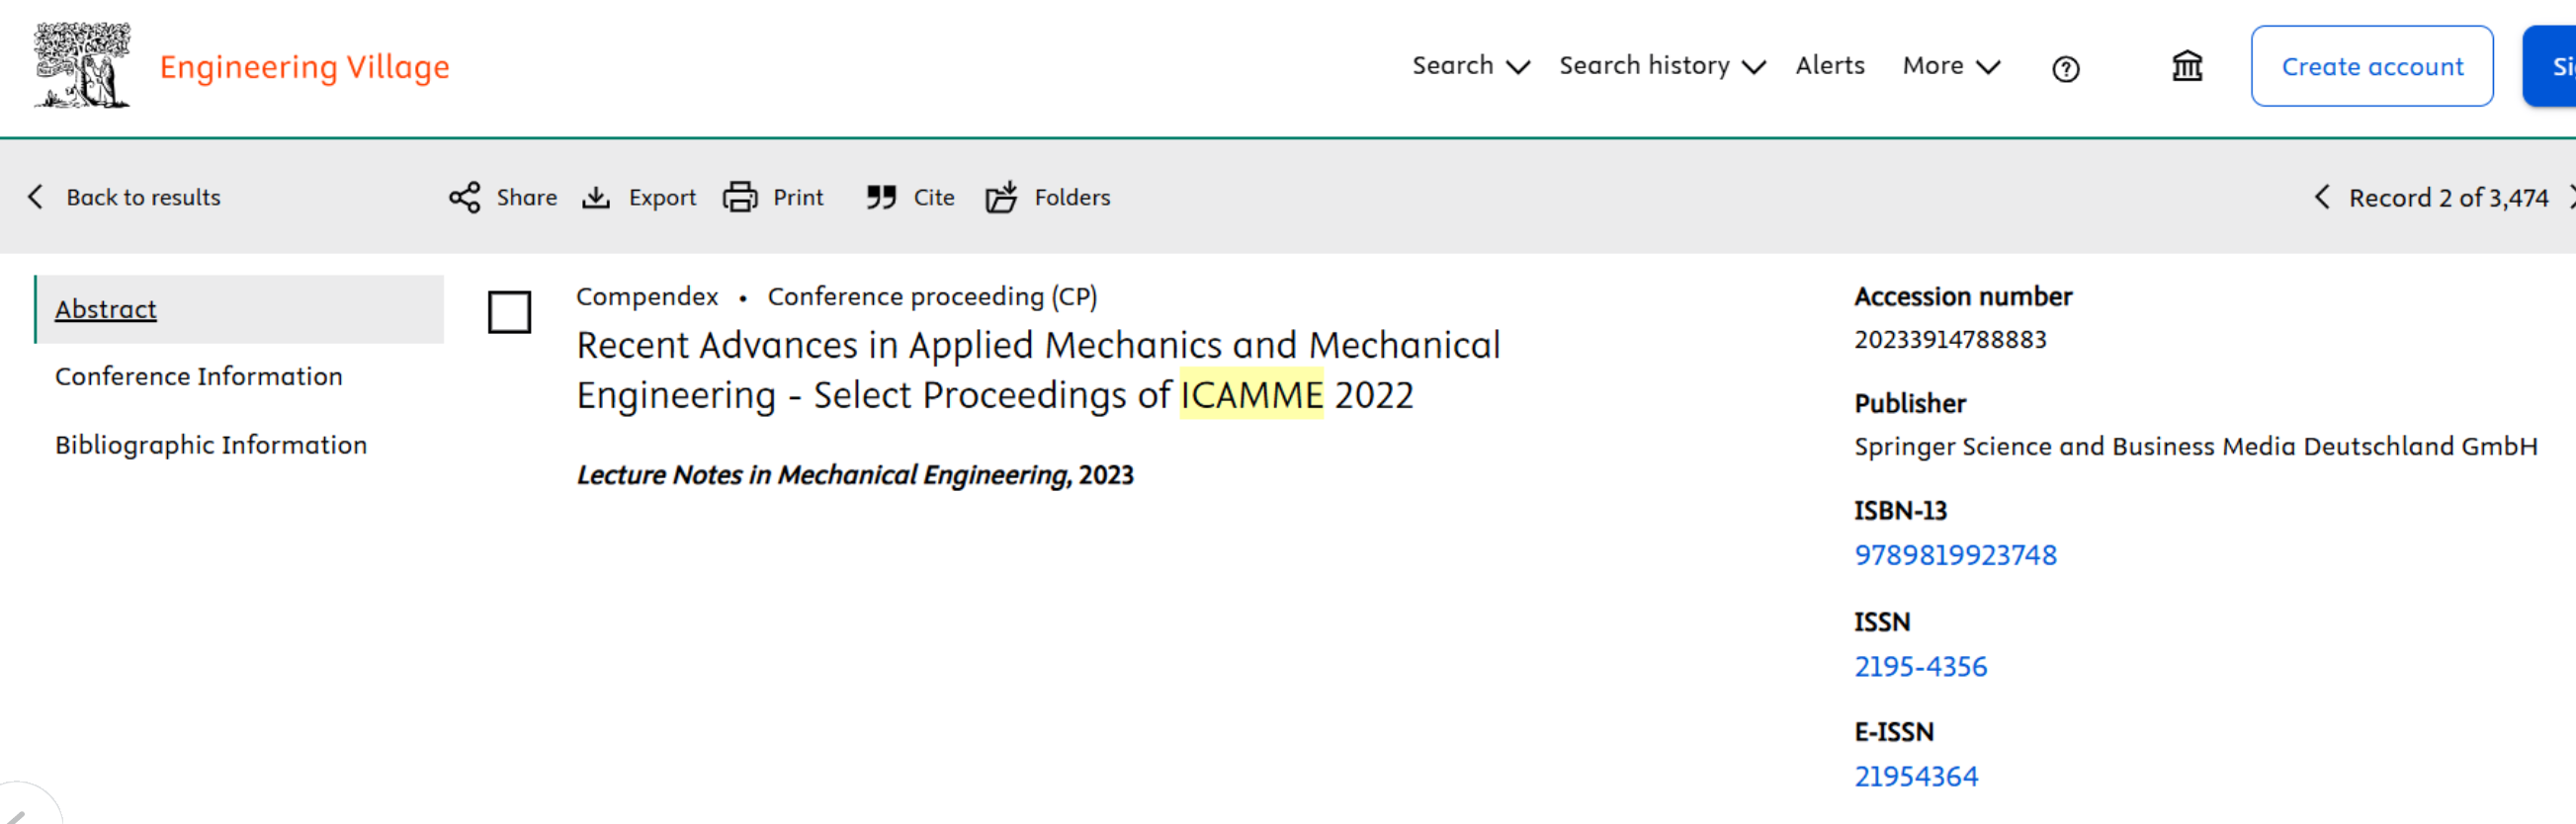Open ISBN-13 link 9789819923748
Viewport: 2576px width, 824px height.
coord(1955,555)
